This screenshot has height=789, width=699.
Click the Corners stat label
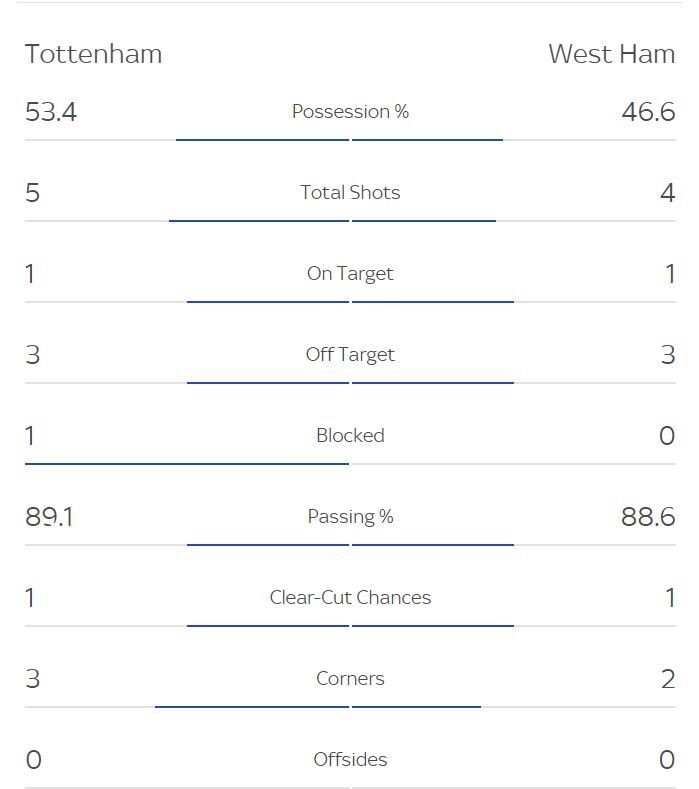[x=350, y=678]
